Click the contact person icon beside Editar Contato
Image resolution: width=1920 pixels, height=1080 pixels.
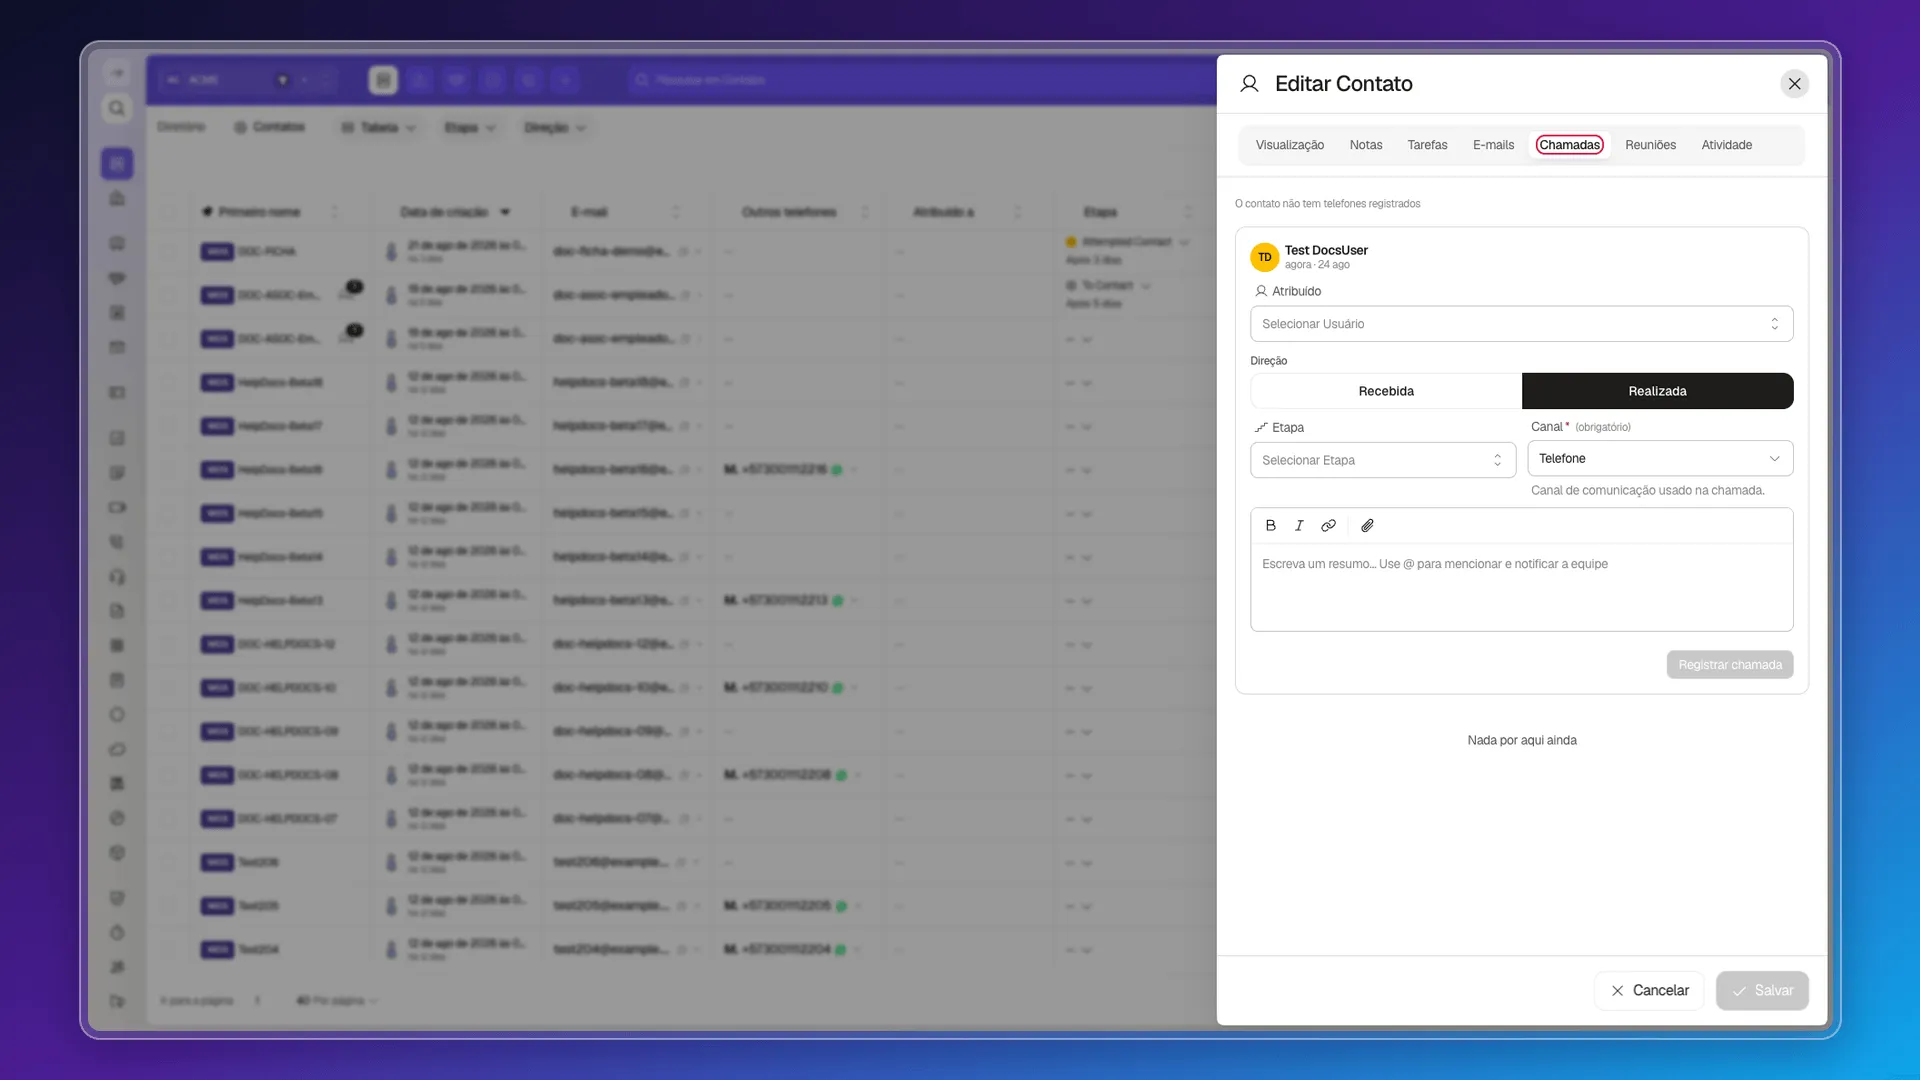(1249, 84)
